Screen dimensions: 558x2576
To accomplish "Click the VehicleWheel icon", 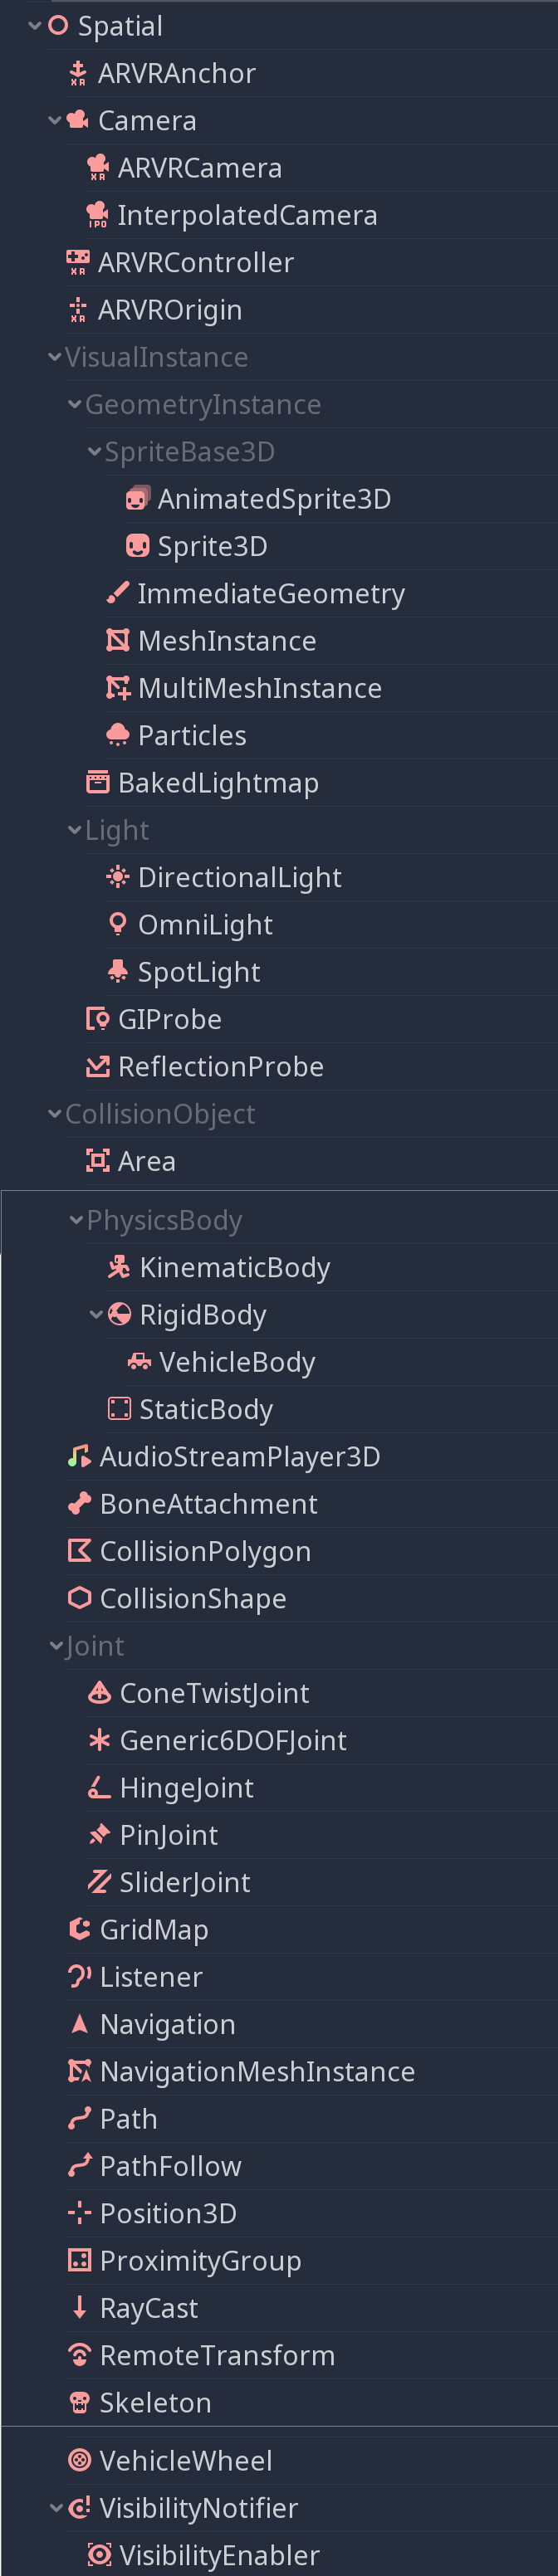I will point(79,2460).
